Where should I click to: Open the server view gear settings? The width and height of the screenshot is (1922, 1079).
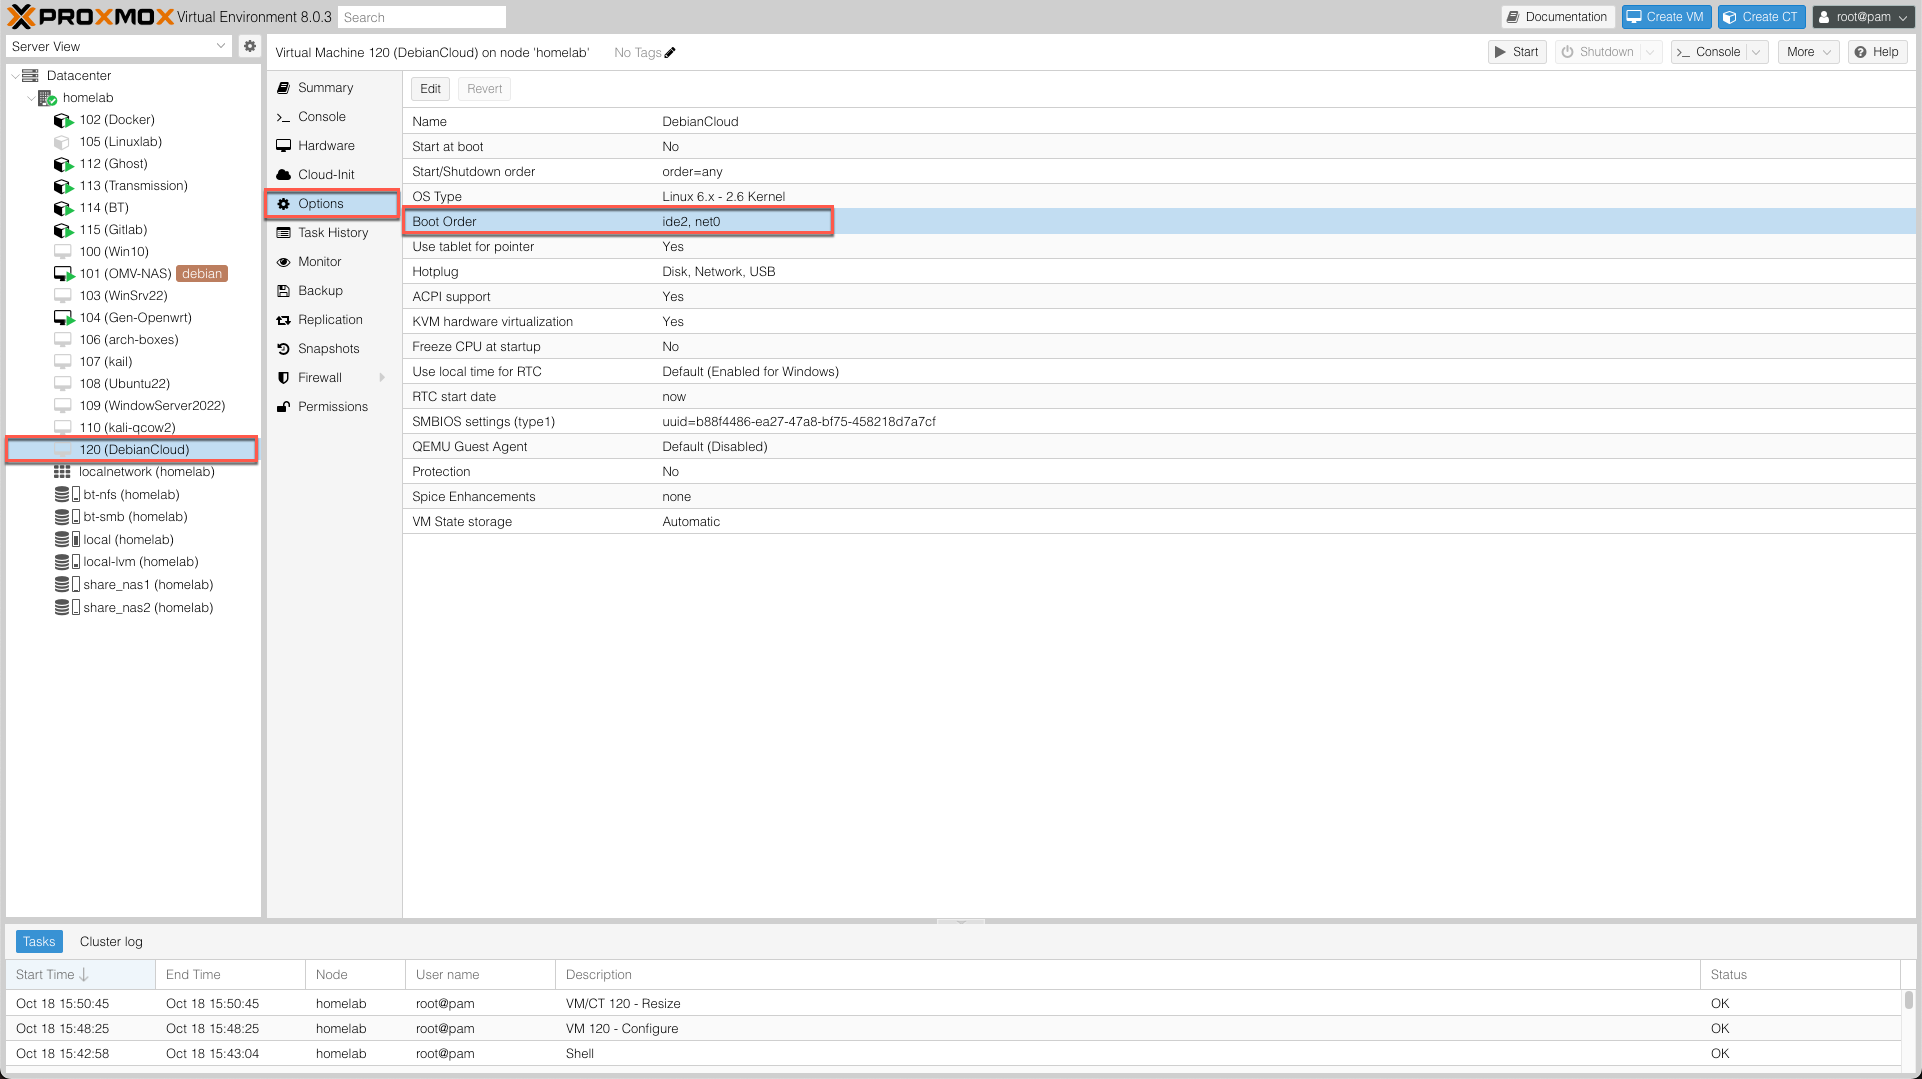250,46
